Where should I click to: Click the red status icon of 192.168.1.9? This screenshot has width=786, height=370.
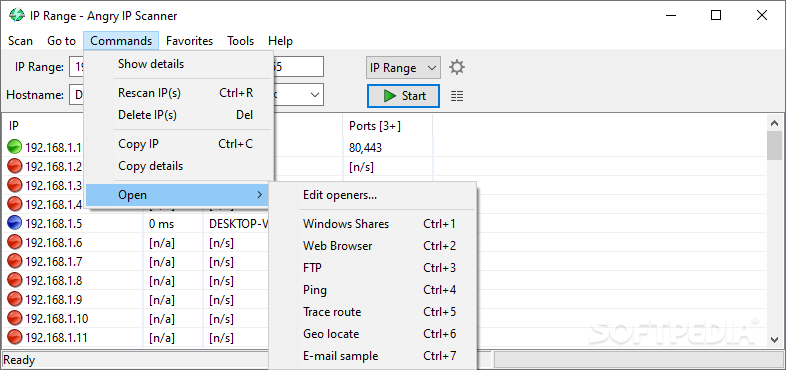(x=15, y=299)
